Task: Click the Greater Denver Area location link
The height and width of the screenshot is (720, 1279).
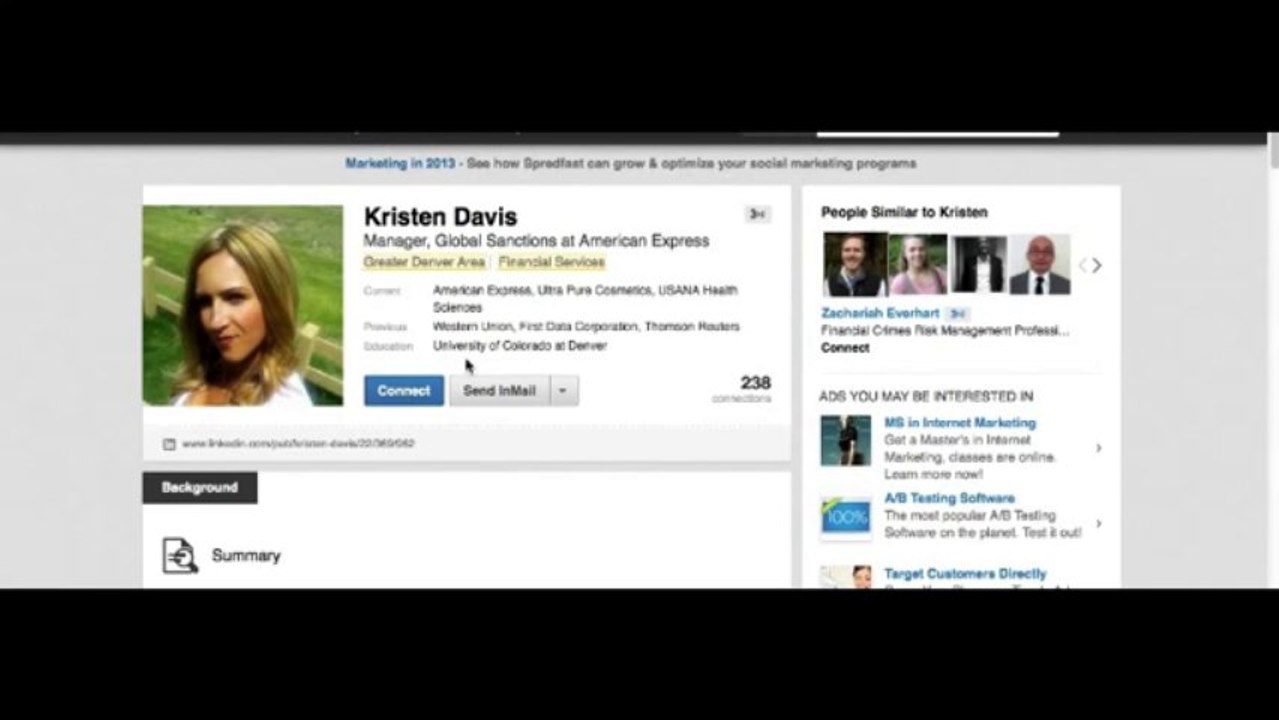Action: tap(424, 262)
